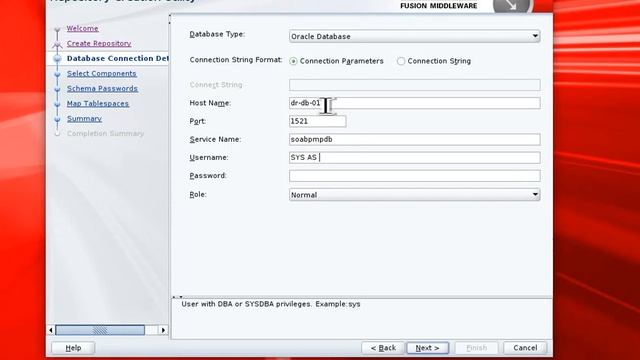Focus the Service Name field

[414, 139]
